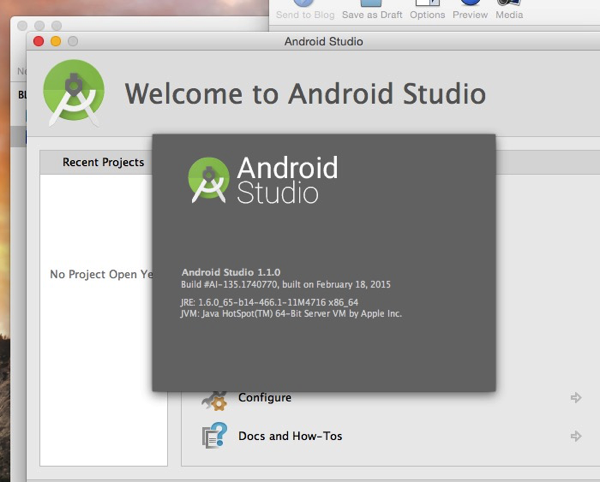Open Options in the background toolbar
The height and width of the screenshot is (482, 600).
tap(427, 15)
